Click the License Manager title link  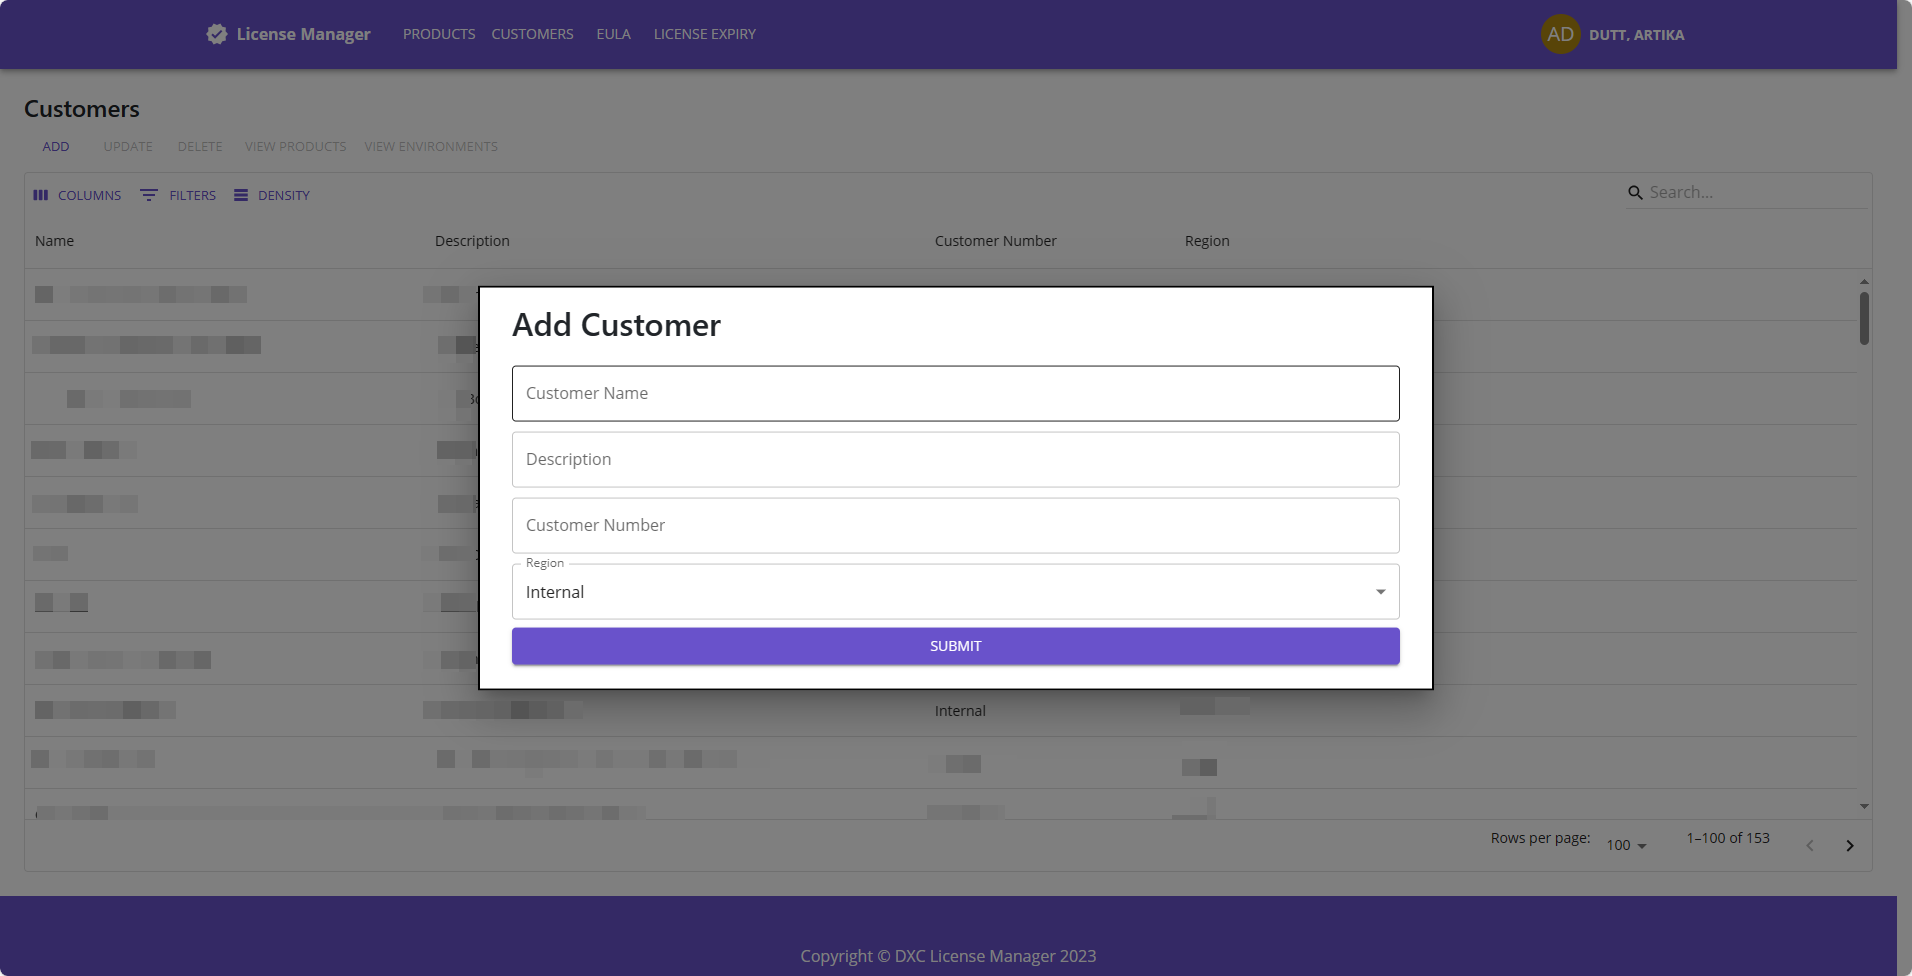click(303, 34)
